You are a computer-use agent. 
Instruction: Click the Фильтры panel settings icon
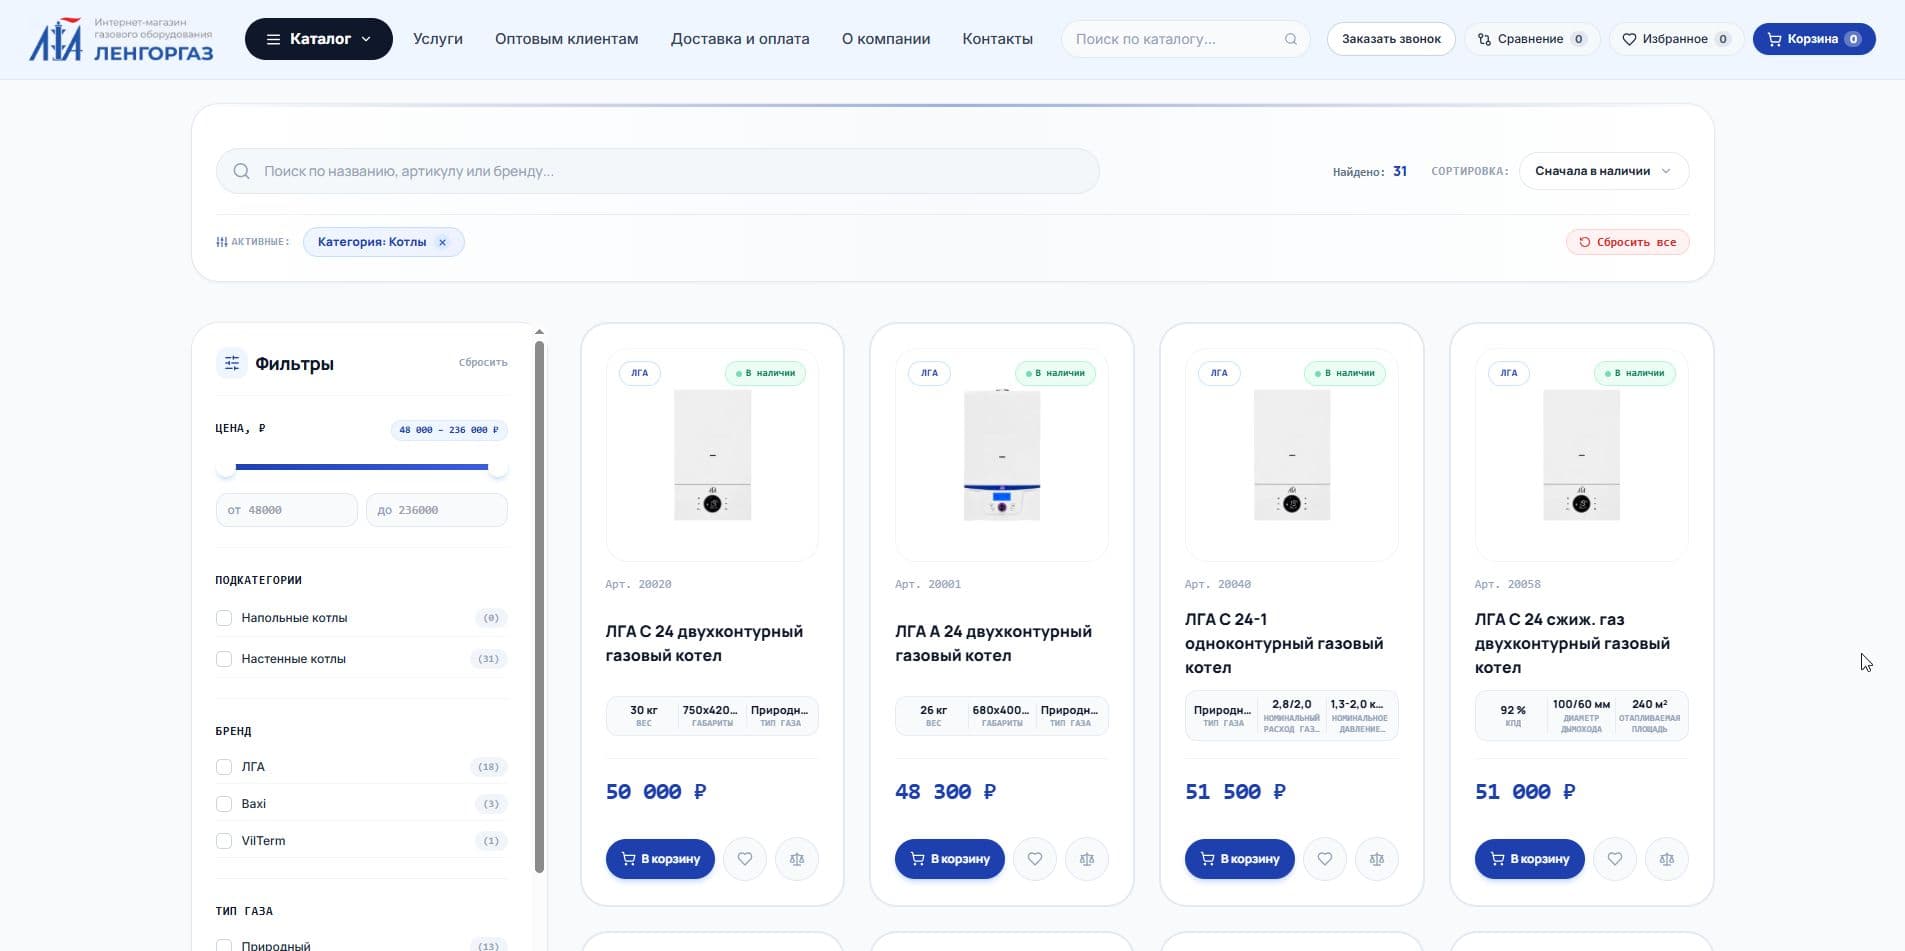click(232, 363)
